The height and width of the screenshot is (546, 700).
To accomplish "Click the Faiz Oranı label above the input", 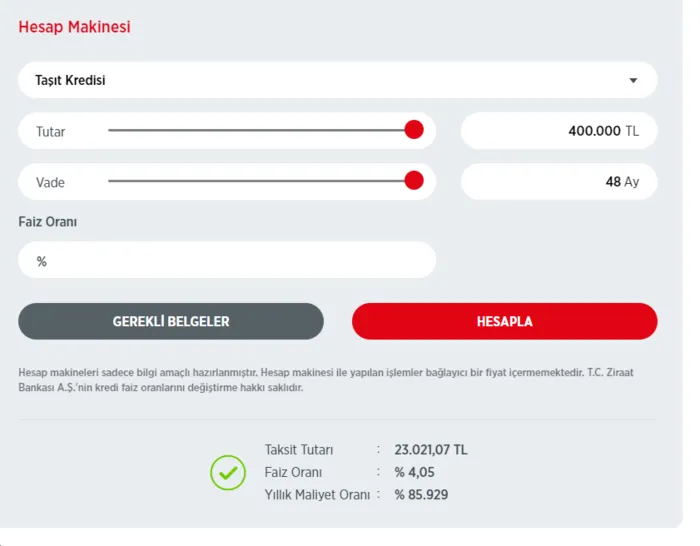I will pyautogui.click(x=48, y=222).
